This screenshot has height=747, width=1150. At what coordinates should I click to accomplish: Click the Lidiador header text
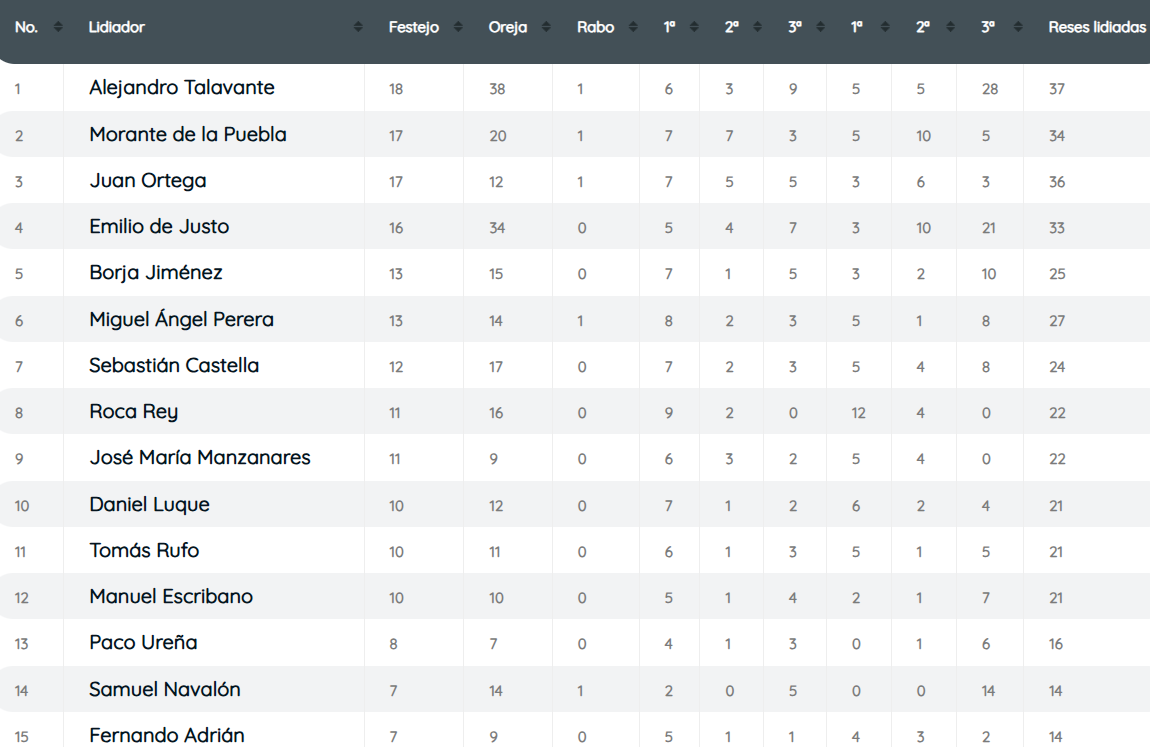click(x=117, y=27)
